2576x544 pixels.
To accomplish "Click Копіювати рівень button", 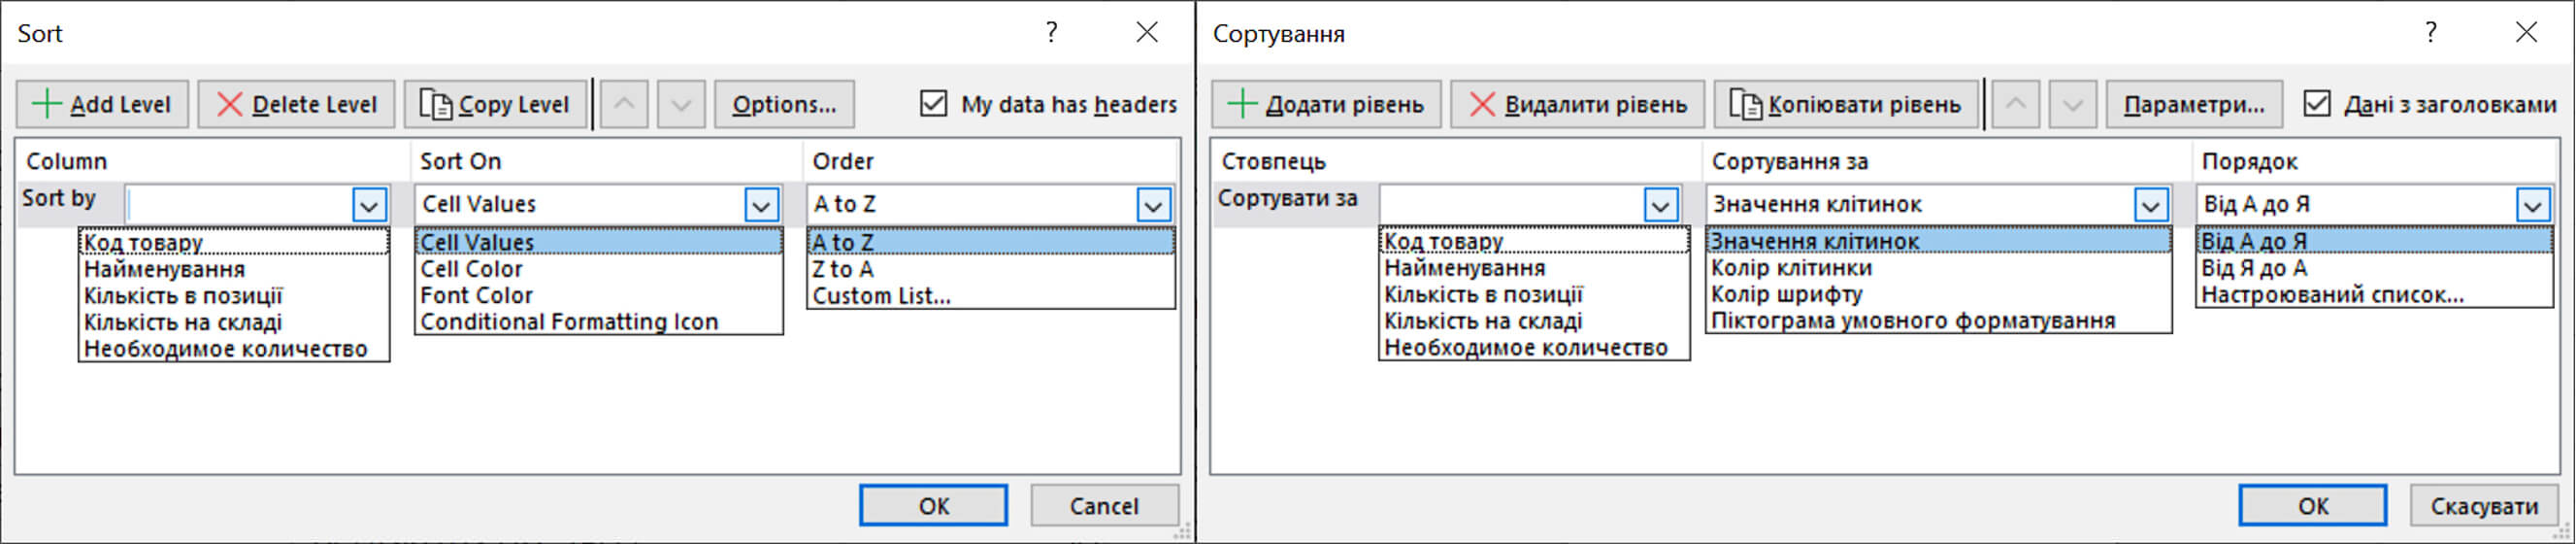I will [x=1846, y=104].
